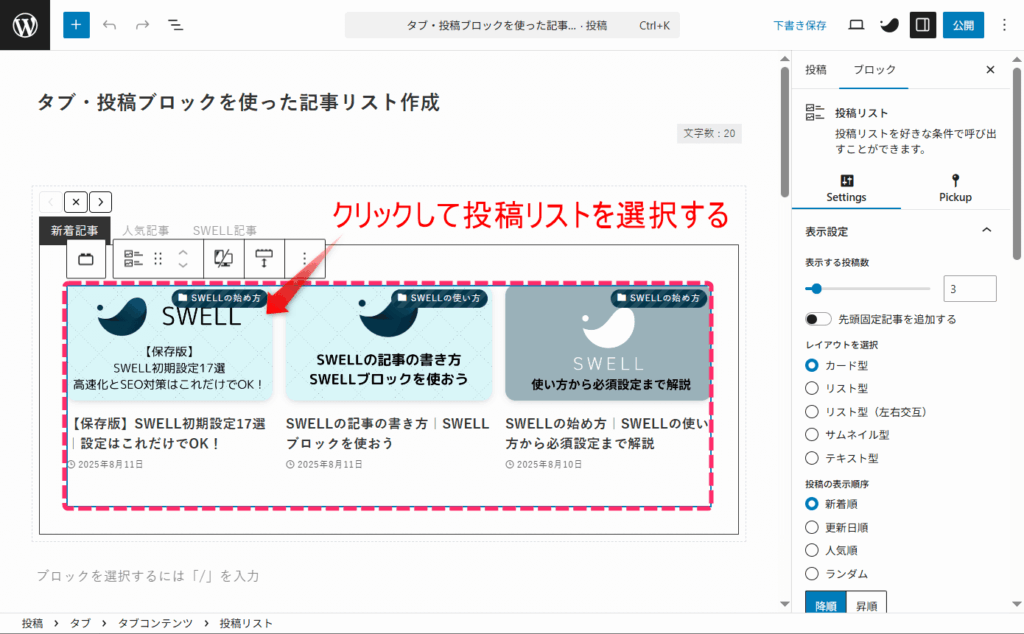
Task: Click the WordPress logo icon
Action: point(25,25)
